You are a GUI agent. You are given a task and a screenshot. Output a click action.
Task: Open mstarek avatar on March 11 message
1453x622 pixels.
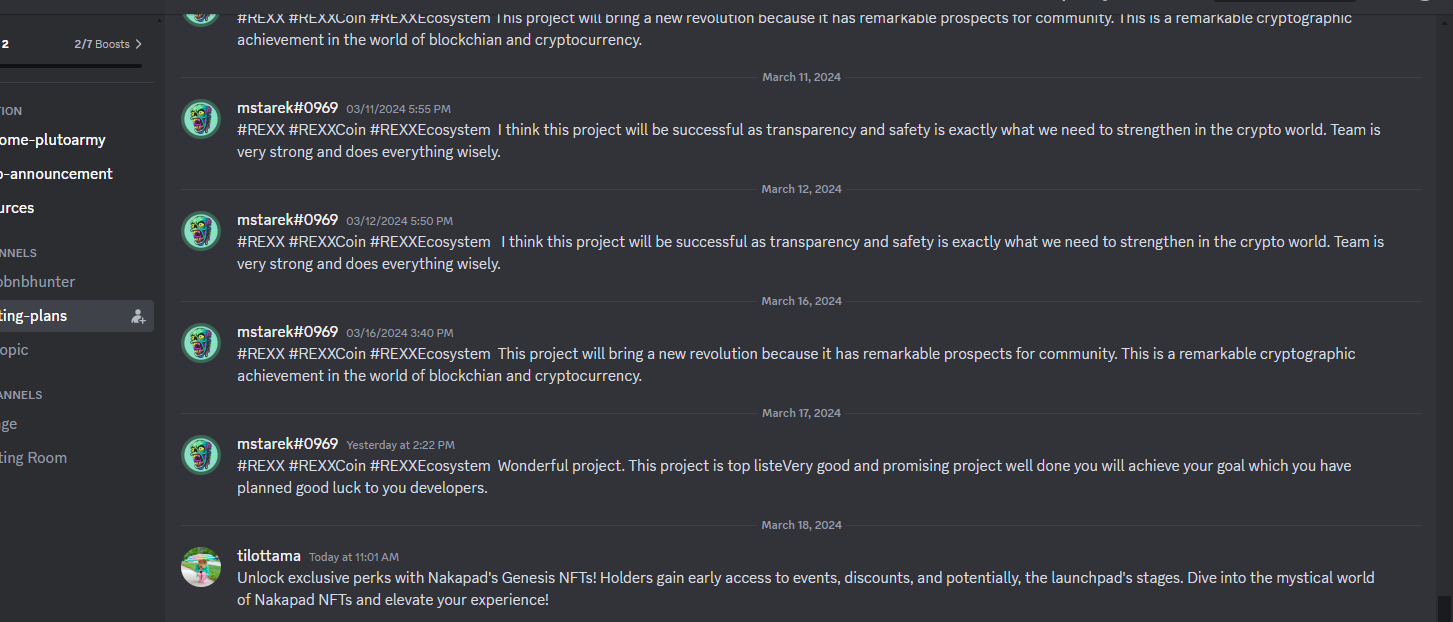pos(201,120)
